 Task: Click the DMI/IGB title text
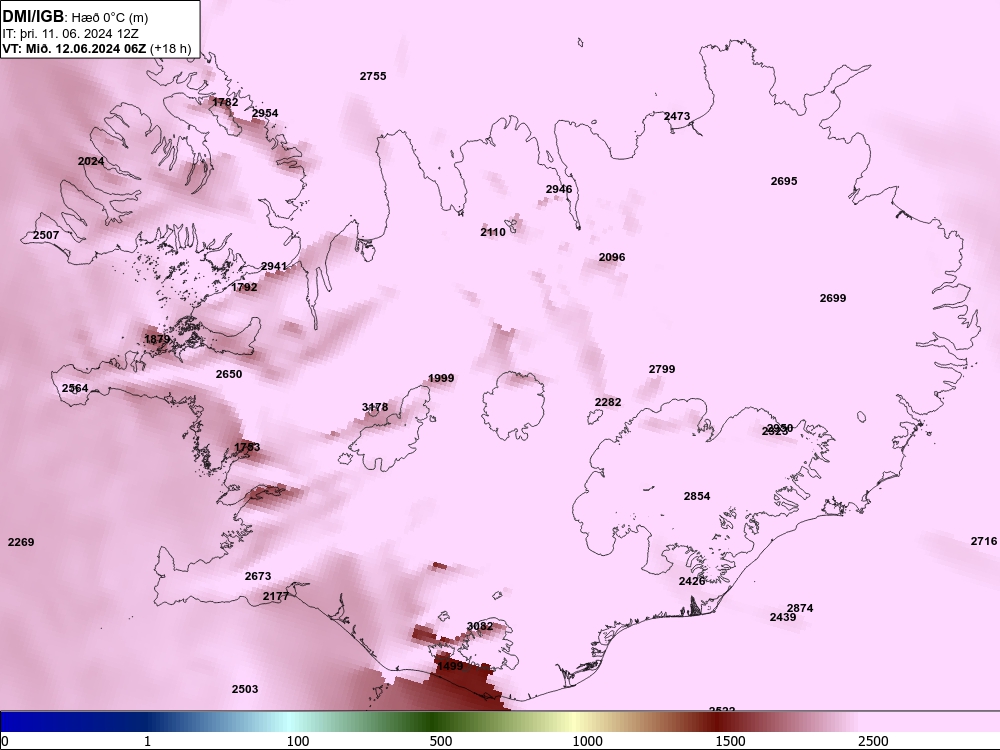pos(33,17)
